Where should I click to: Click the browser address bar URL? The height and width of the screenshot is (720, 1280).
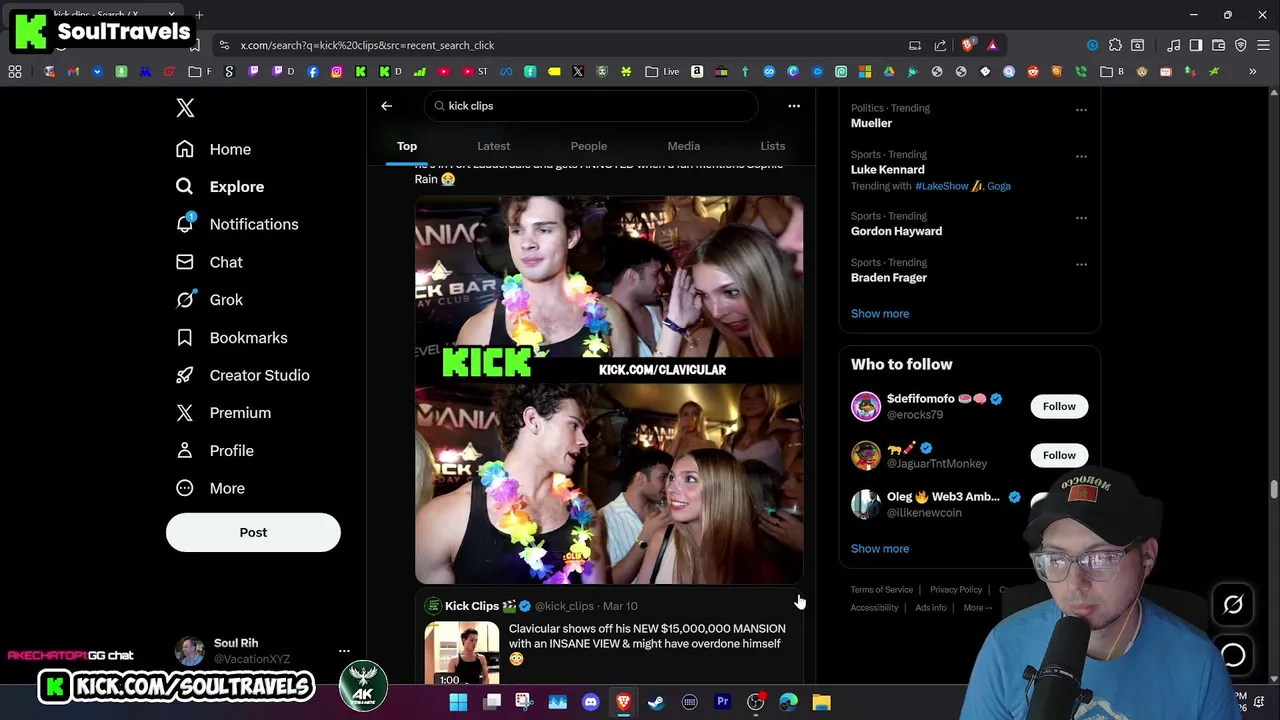tap(367, 45)
